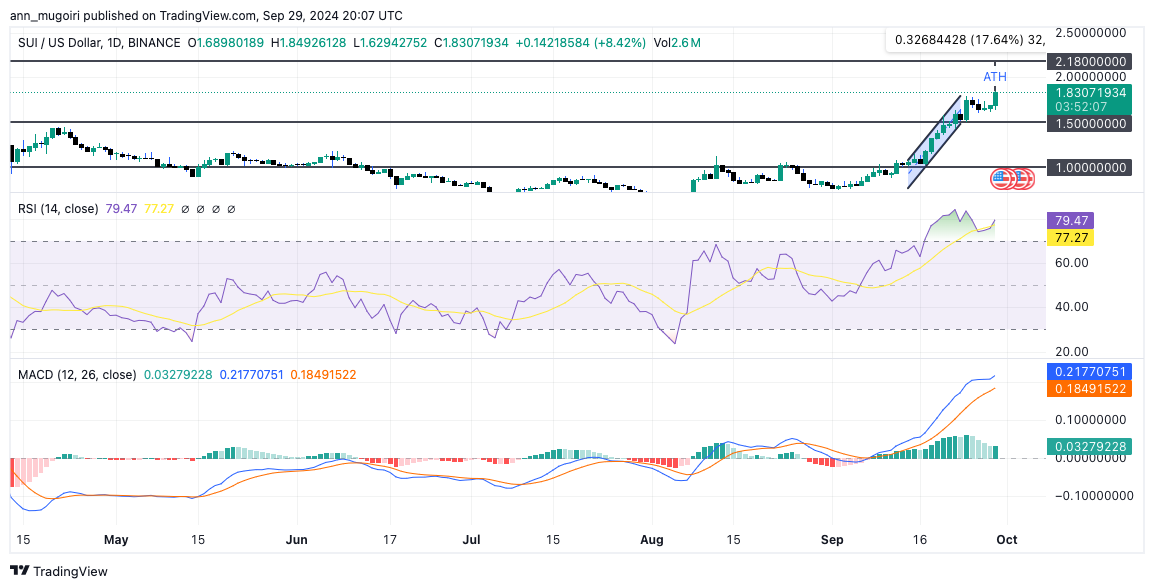Click the purple 79.47 value in the RSI legend
Image resolution: width=1154 pixels, height=588 pixels.
pos(121,209)
